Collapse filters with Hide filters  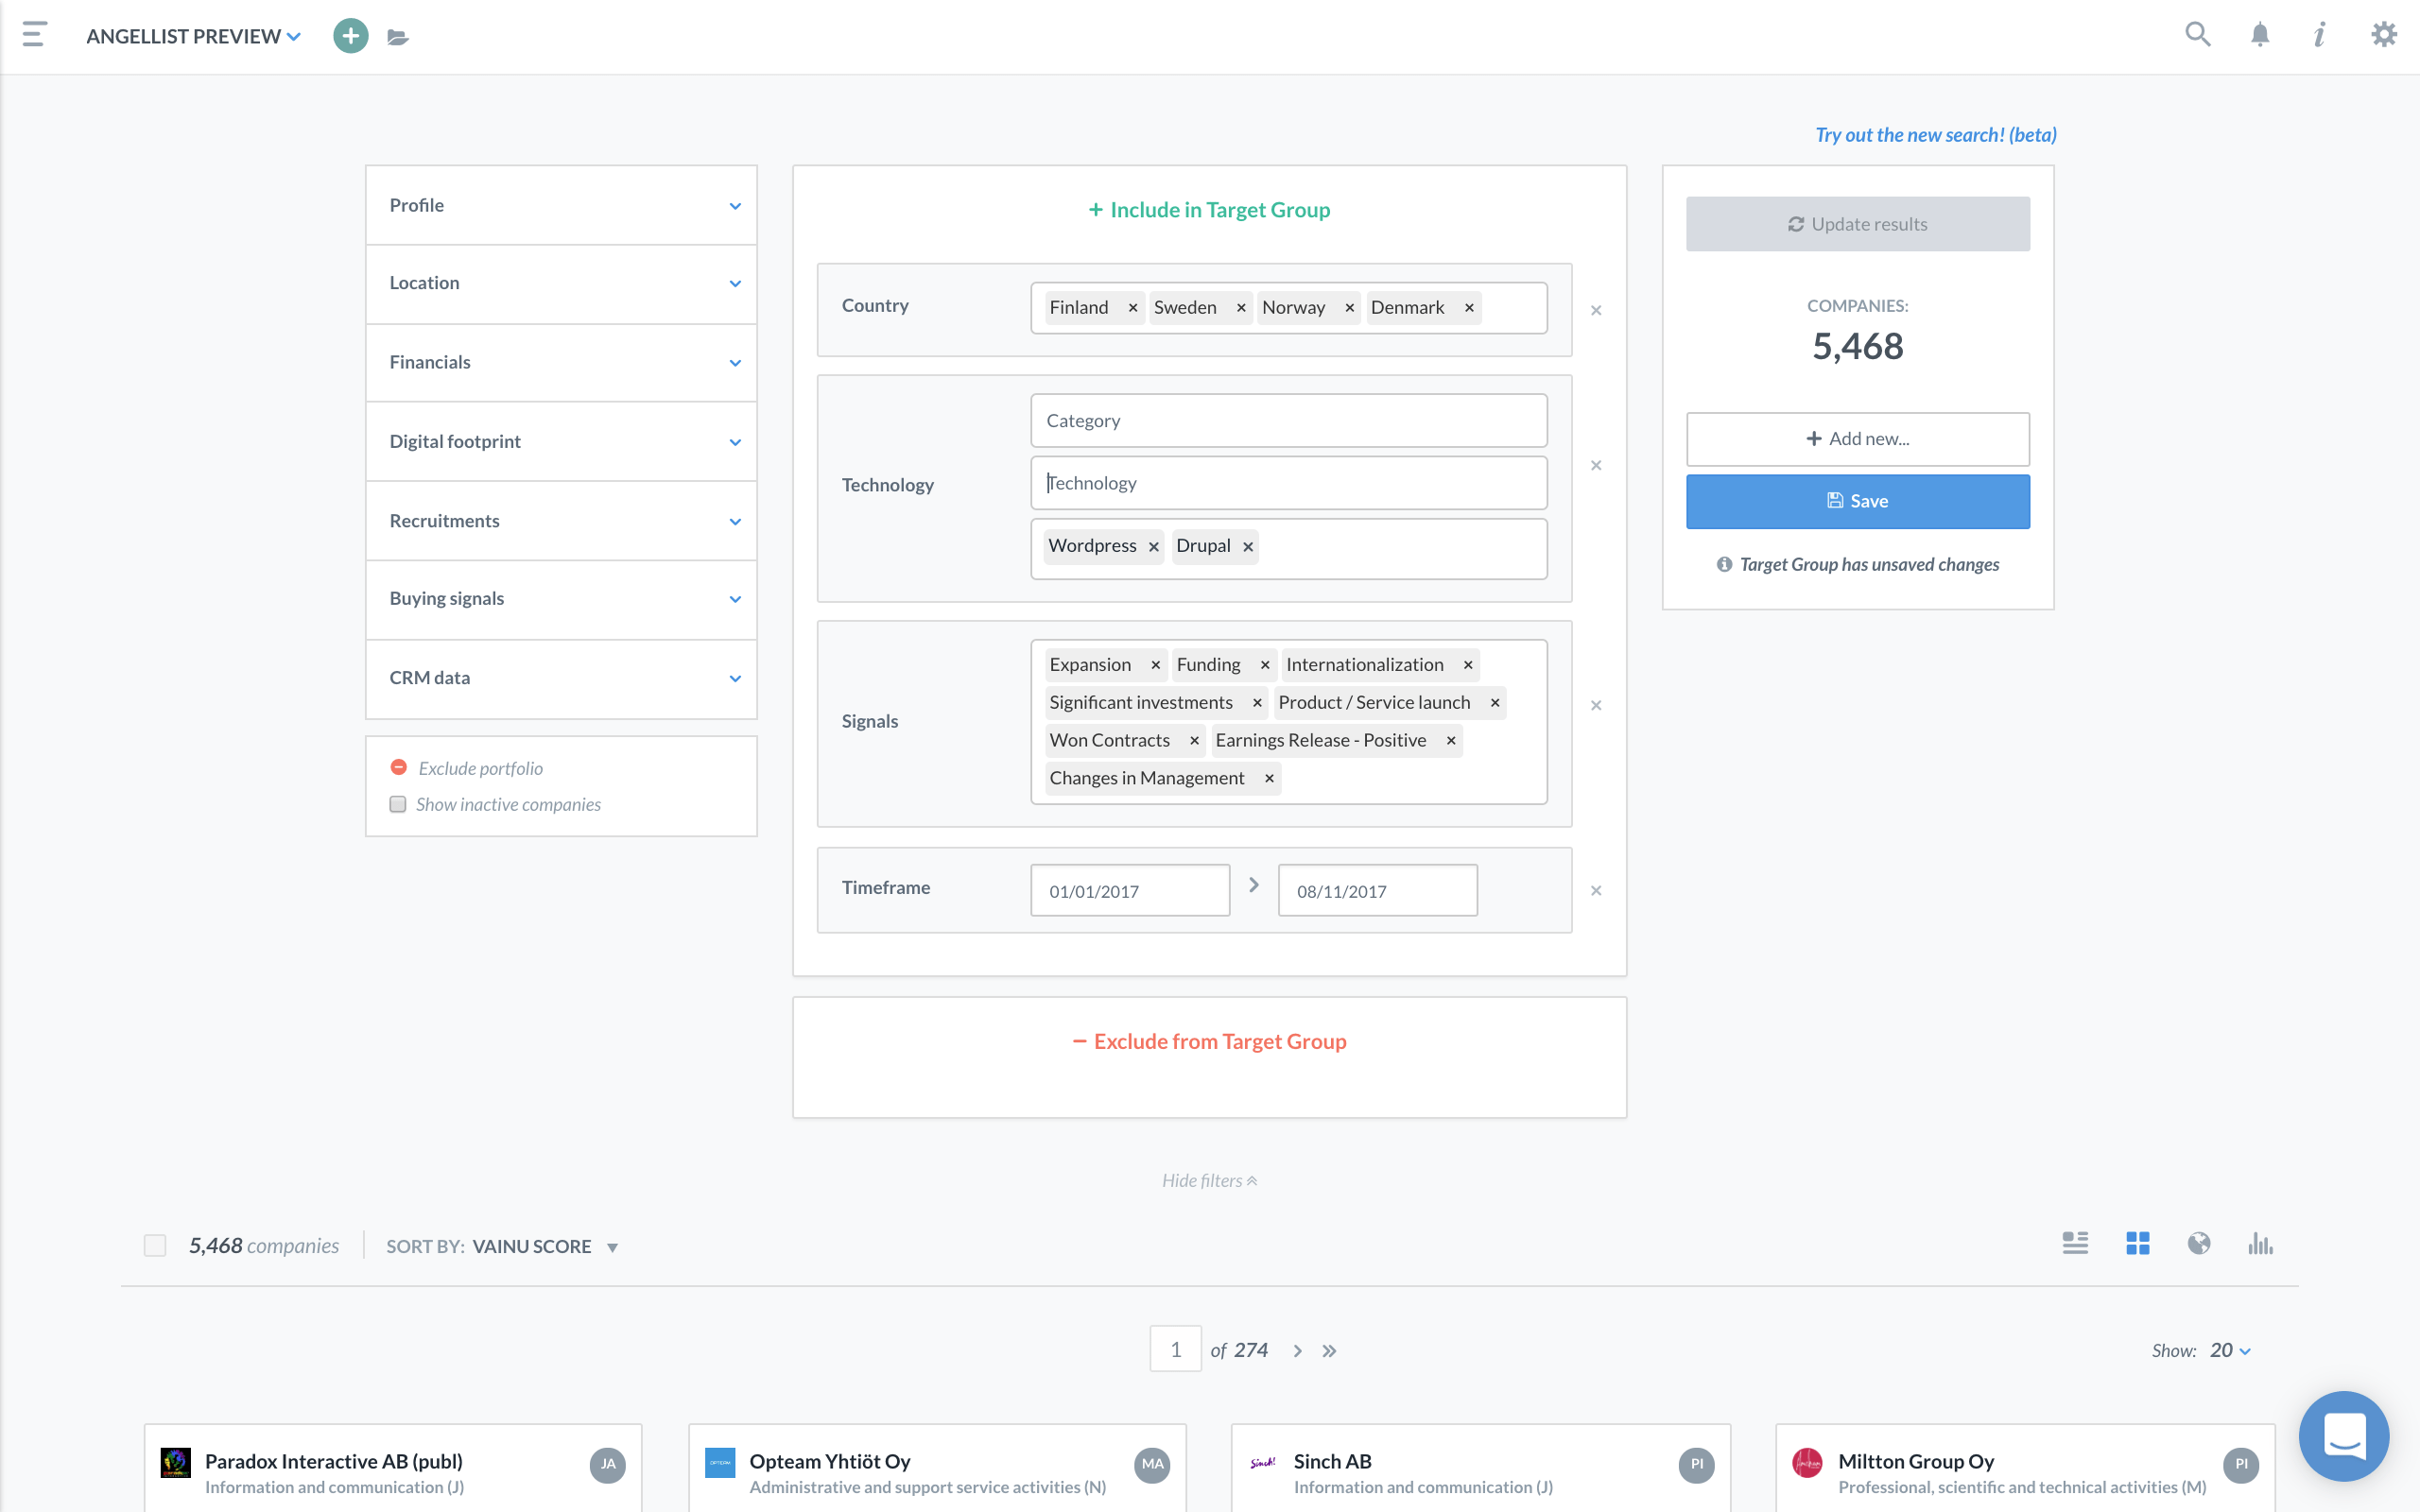[1209, 1180]
